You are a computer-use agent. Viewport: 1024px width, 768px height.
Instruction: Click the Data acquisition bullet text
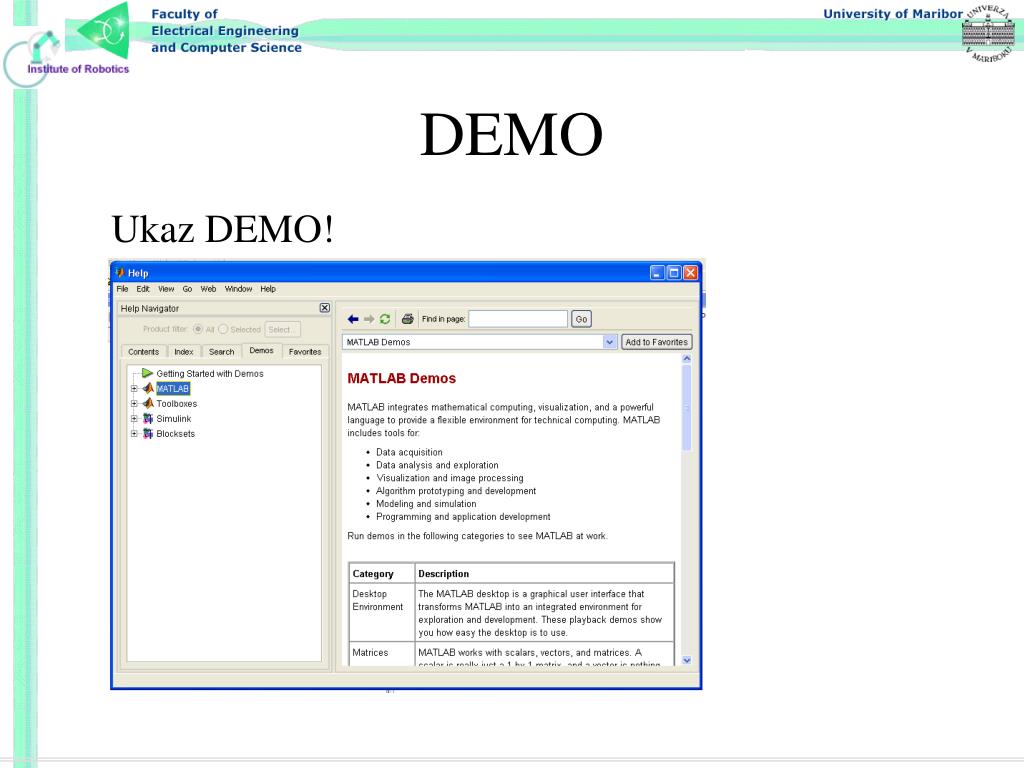click(409, 452)
